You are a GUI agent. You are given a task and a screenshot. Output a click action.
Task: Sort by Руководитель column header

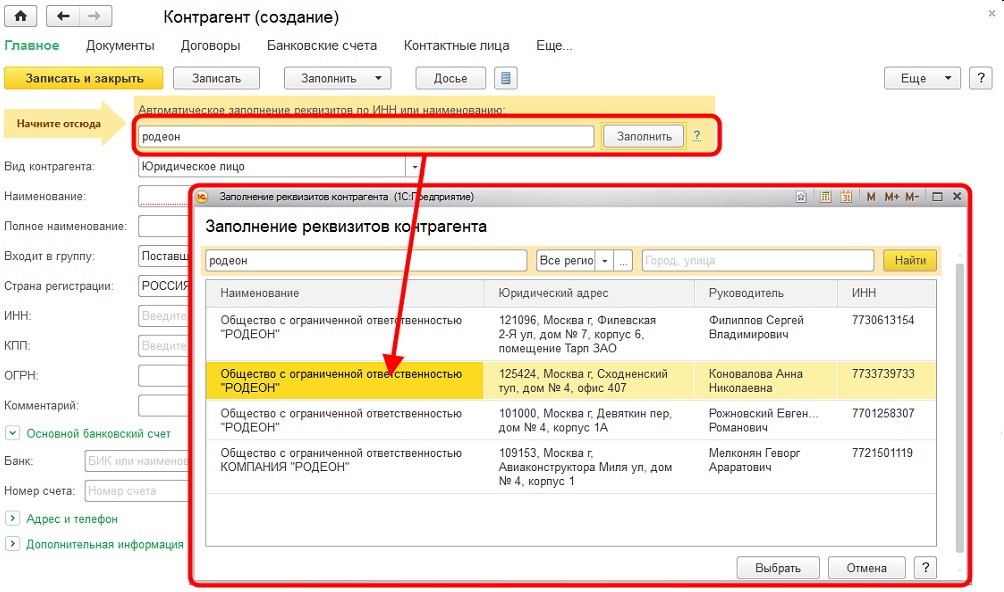(x=766, y=293)
